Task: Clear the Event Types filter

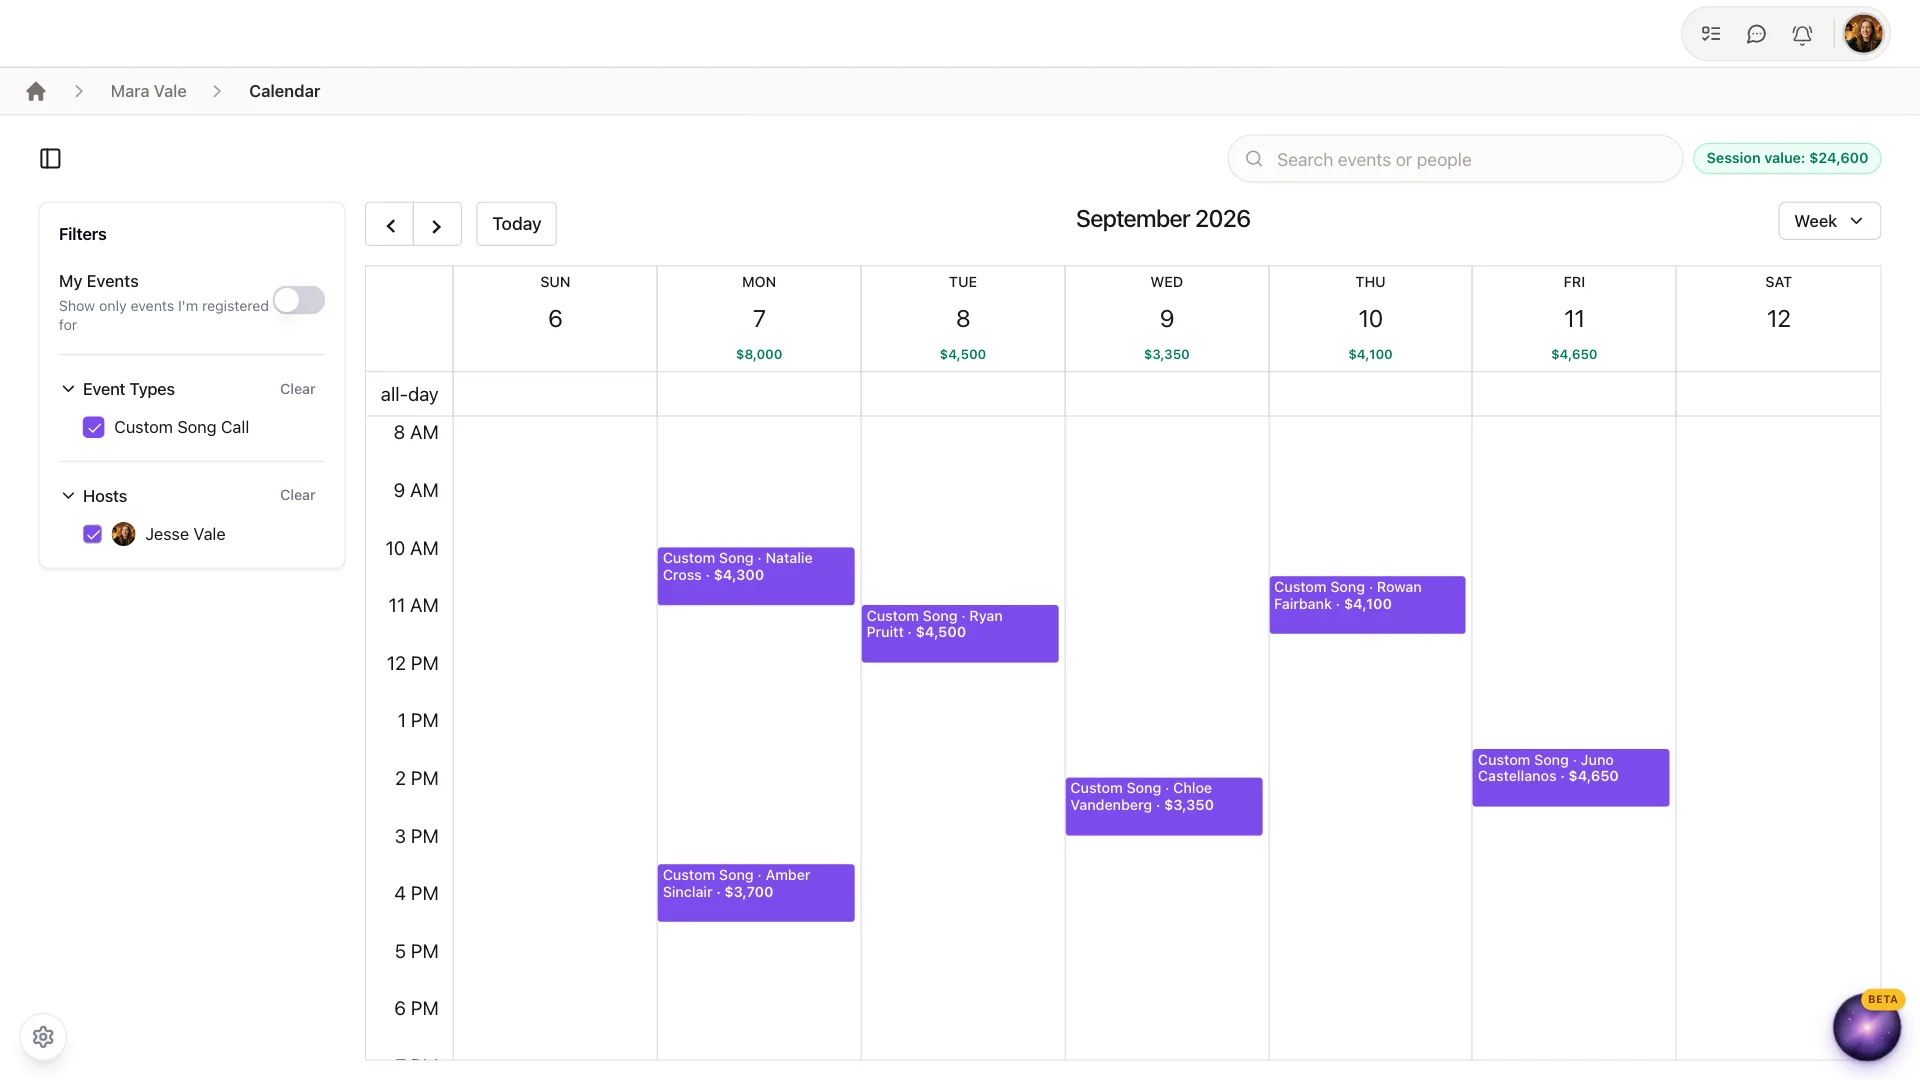Action: point(297,389)
